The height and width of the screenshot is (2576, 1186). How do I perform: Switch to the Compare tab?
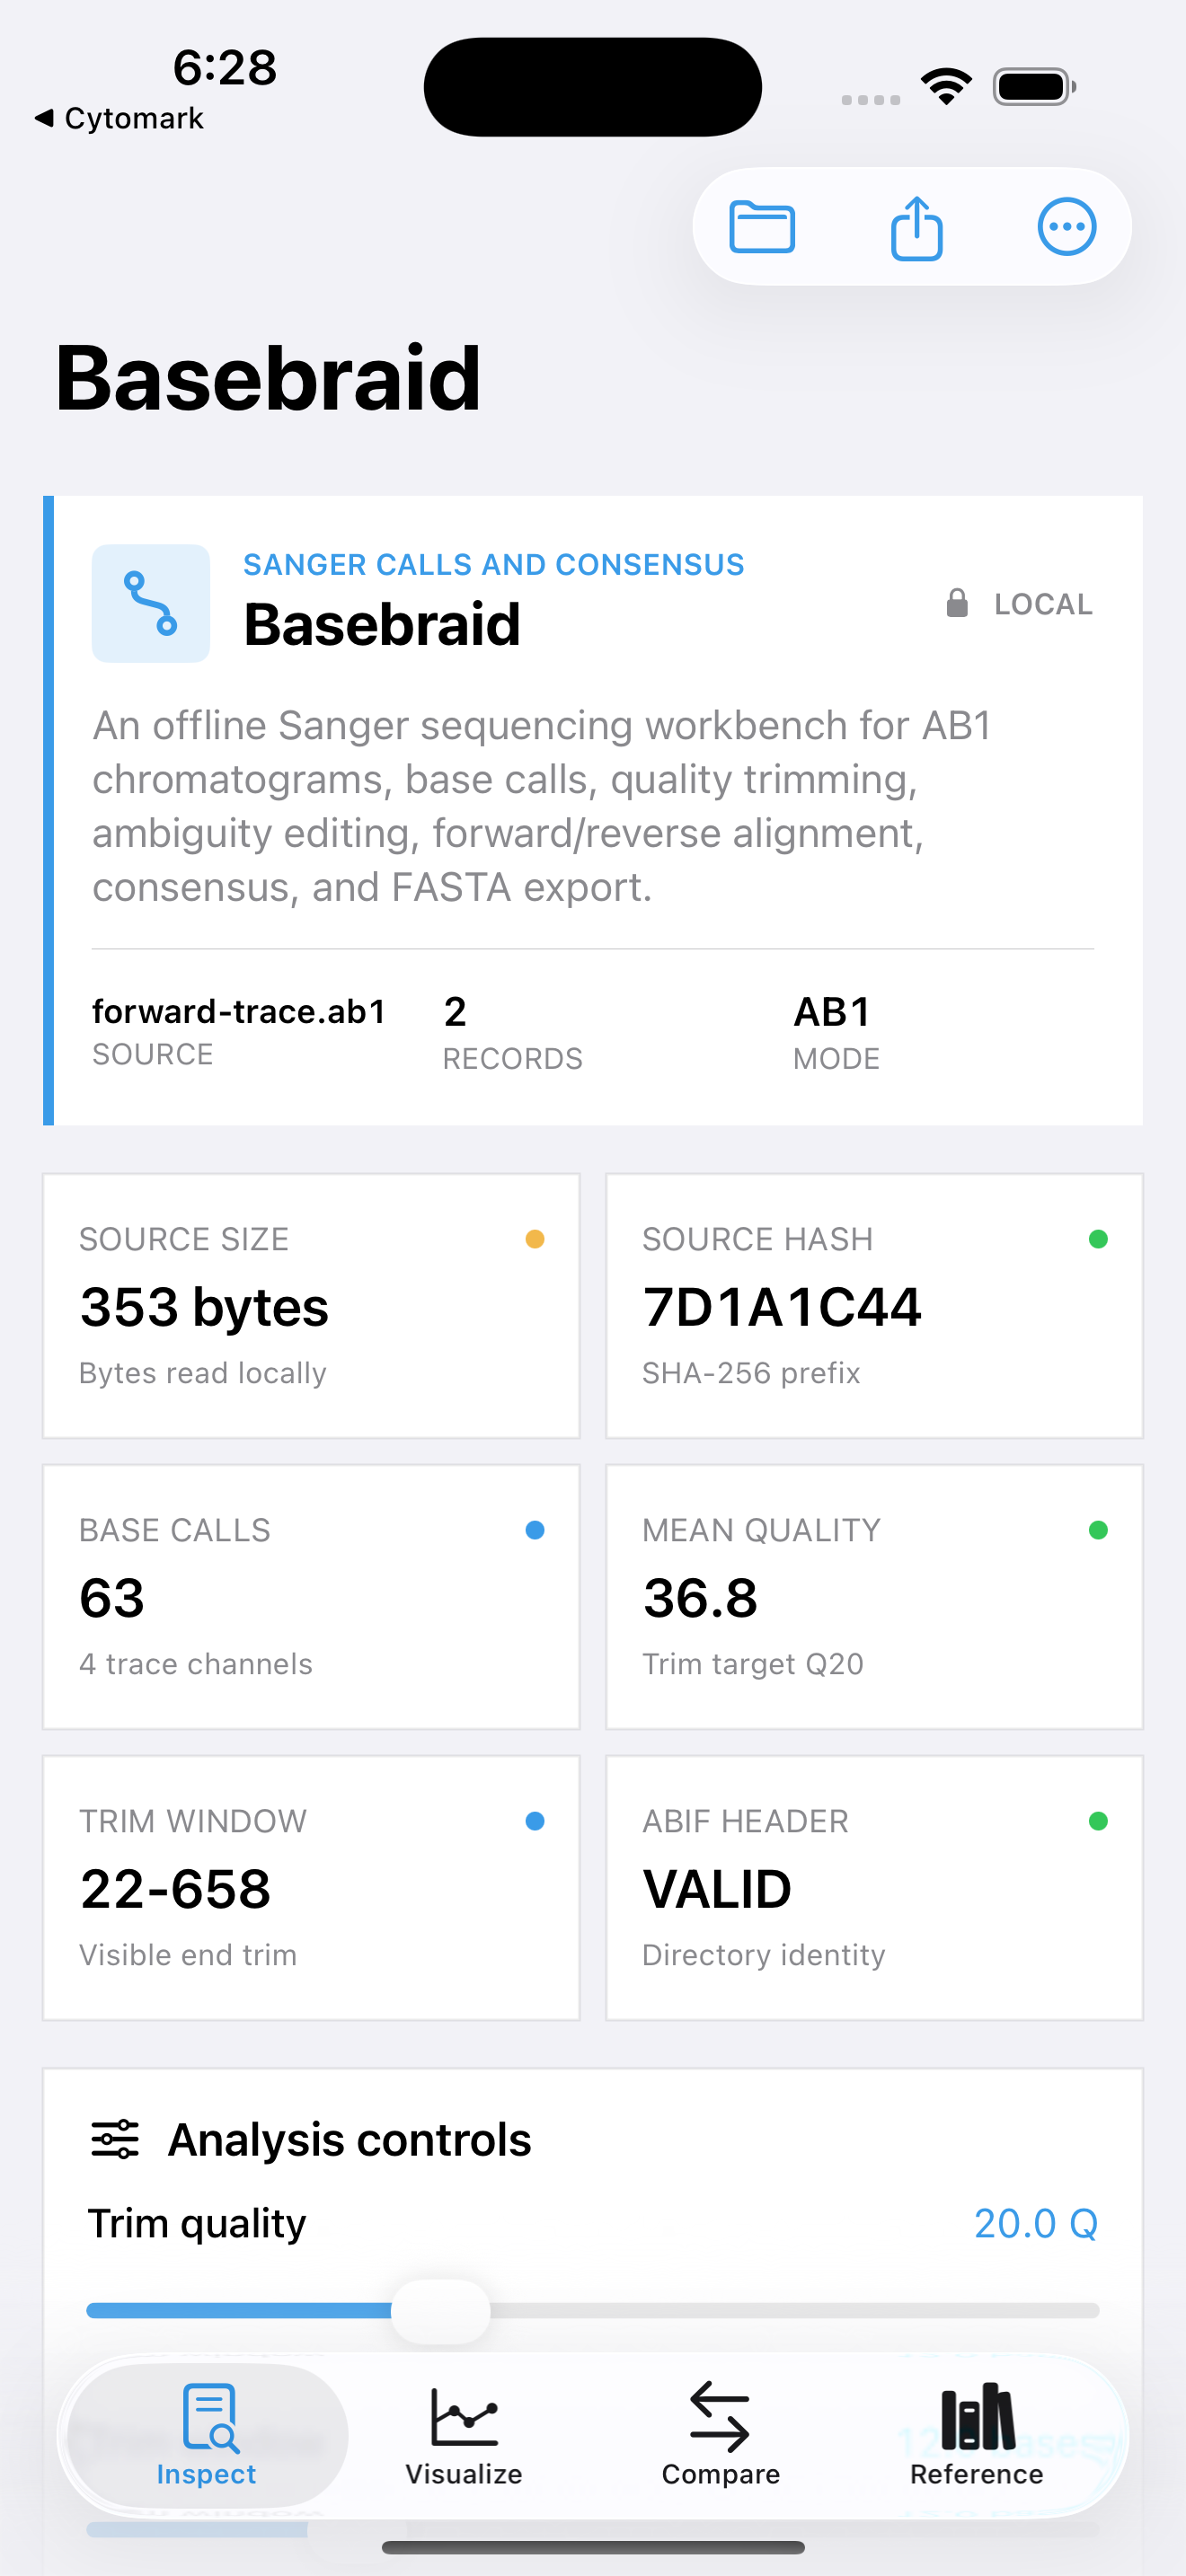point(720,2436)
